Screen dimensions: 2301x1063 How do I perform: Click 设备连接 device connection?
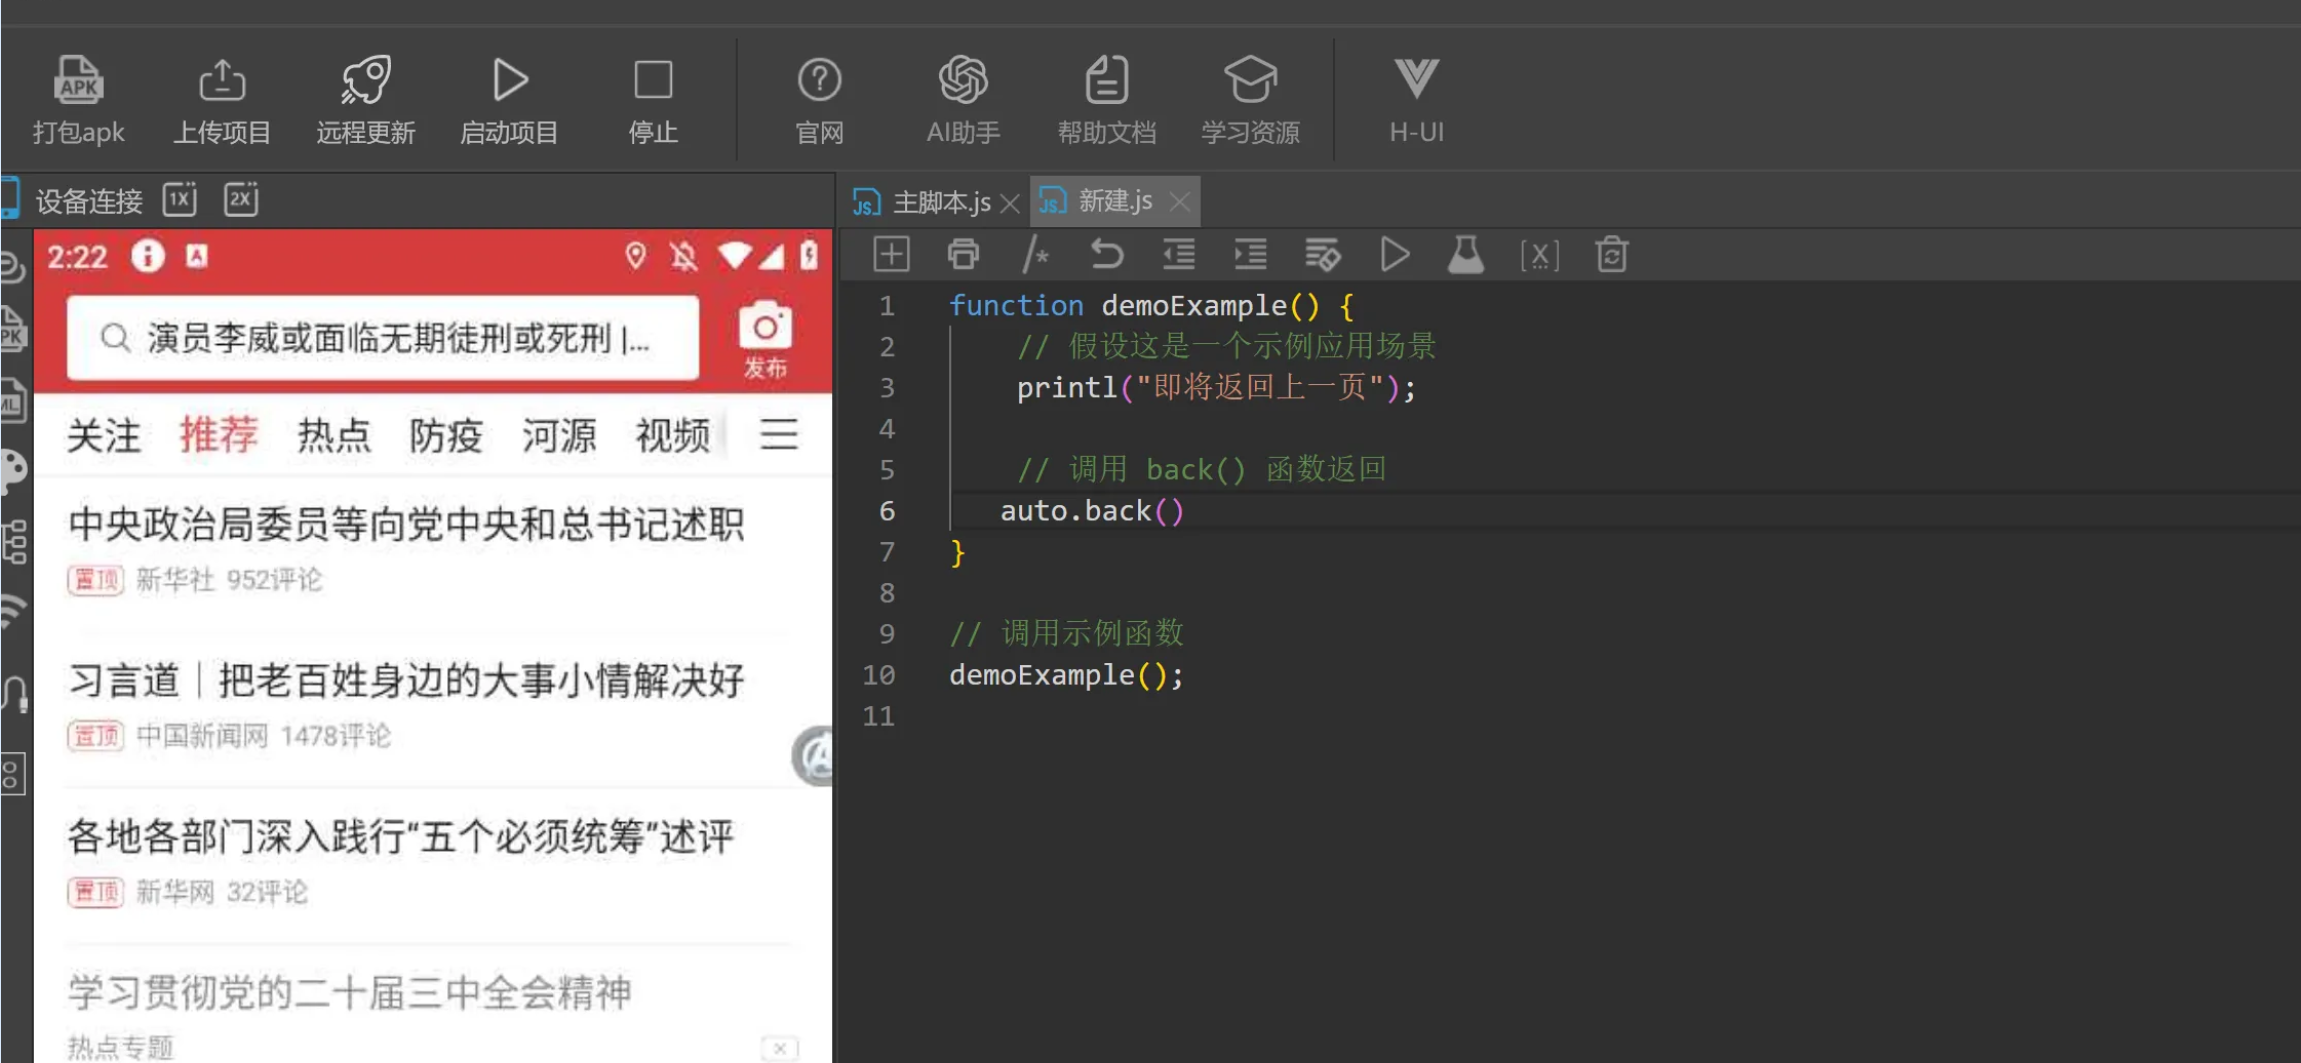(89, 201)
